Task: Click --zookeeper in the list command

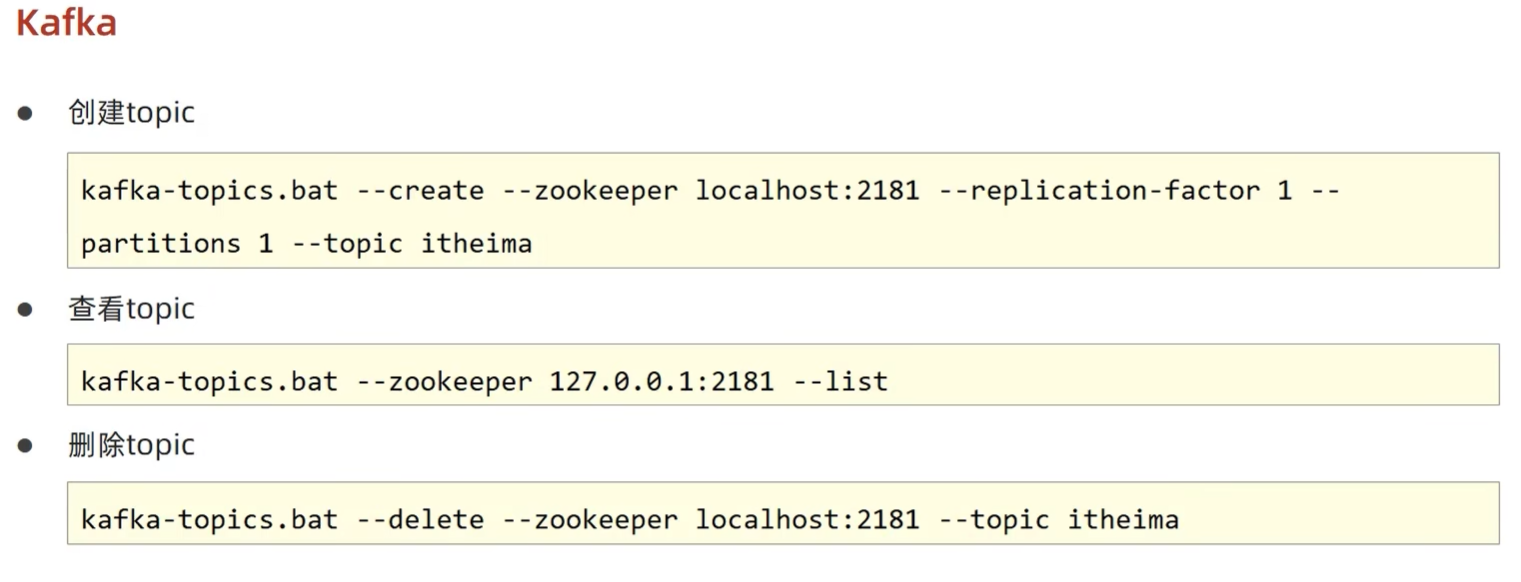Action: click(x=444, y=381)
